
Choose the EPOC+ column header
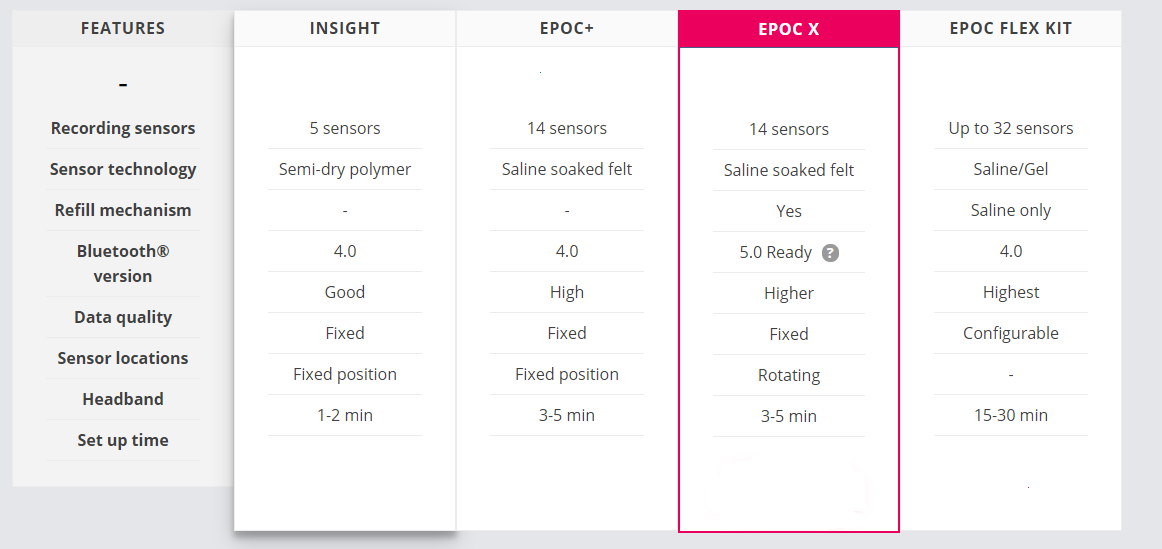(x=567, y=28)
